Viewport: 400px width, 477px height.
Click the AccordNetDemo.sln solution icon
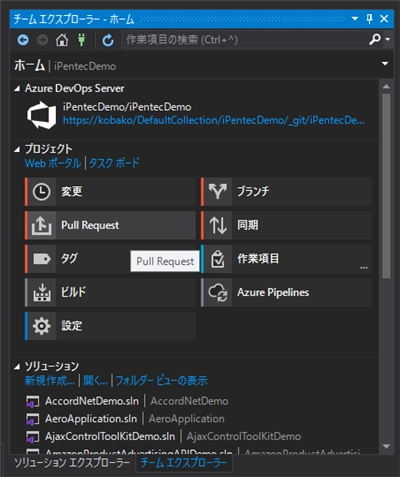pyautogui.click(x=32, y=402)
